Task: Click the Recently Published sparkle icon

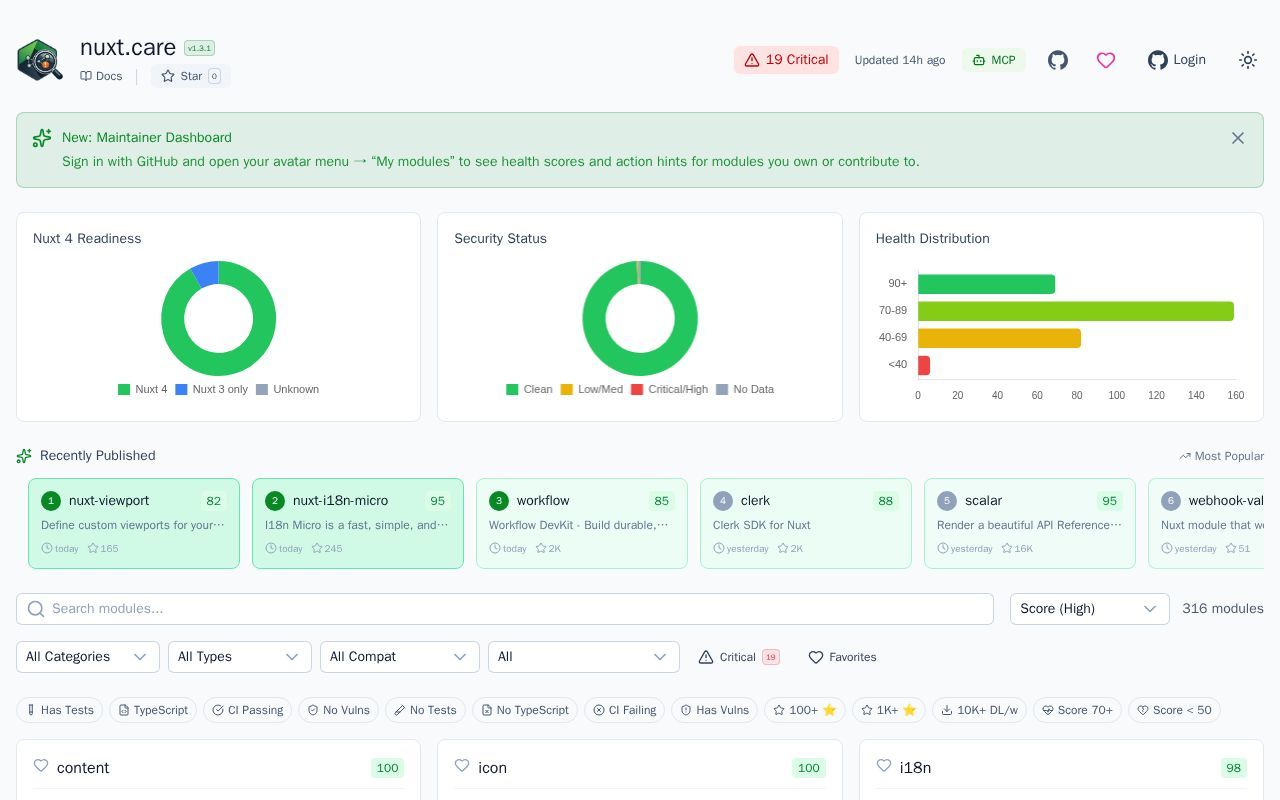Action: [x=24, y=456]
